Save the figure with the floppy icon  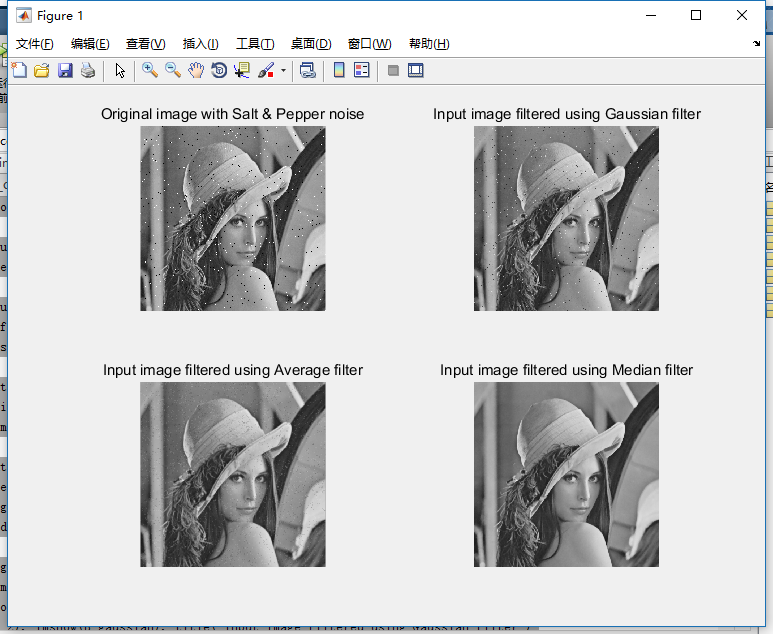[x=65, y=70]
